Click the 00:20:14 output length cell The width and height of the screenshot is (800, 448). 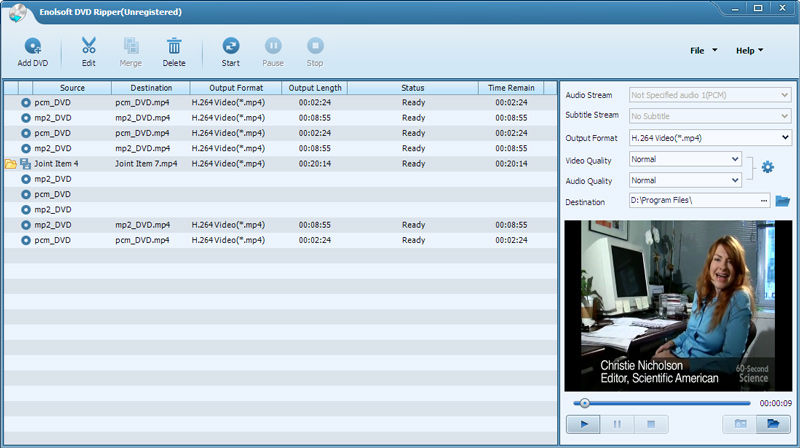[x=315, y=164]
